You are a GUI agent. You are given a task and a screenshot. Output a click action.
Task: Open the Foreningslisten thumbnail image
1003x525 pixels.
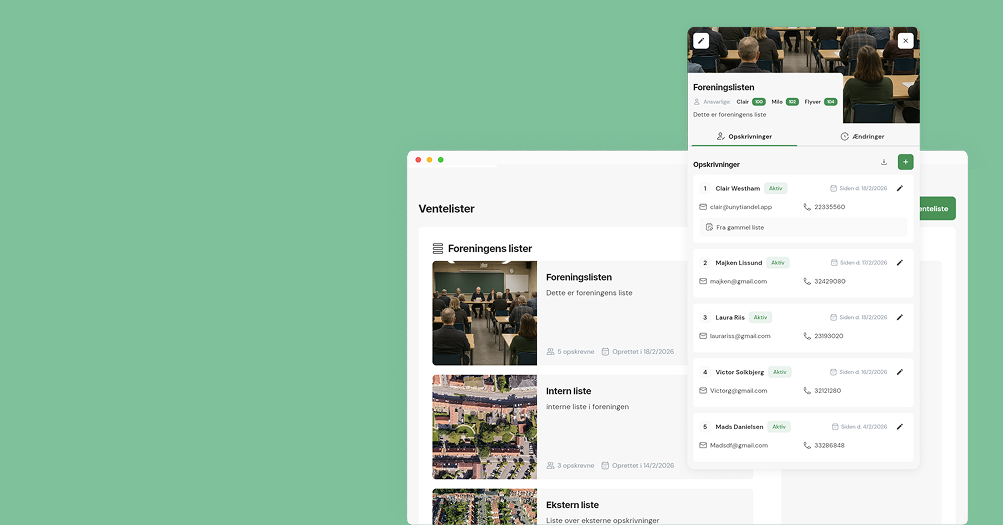[x=484, y=313]
